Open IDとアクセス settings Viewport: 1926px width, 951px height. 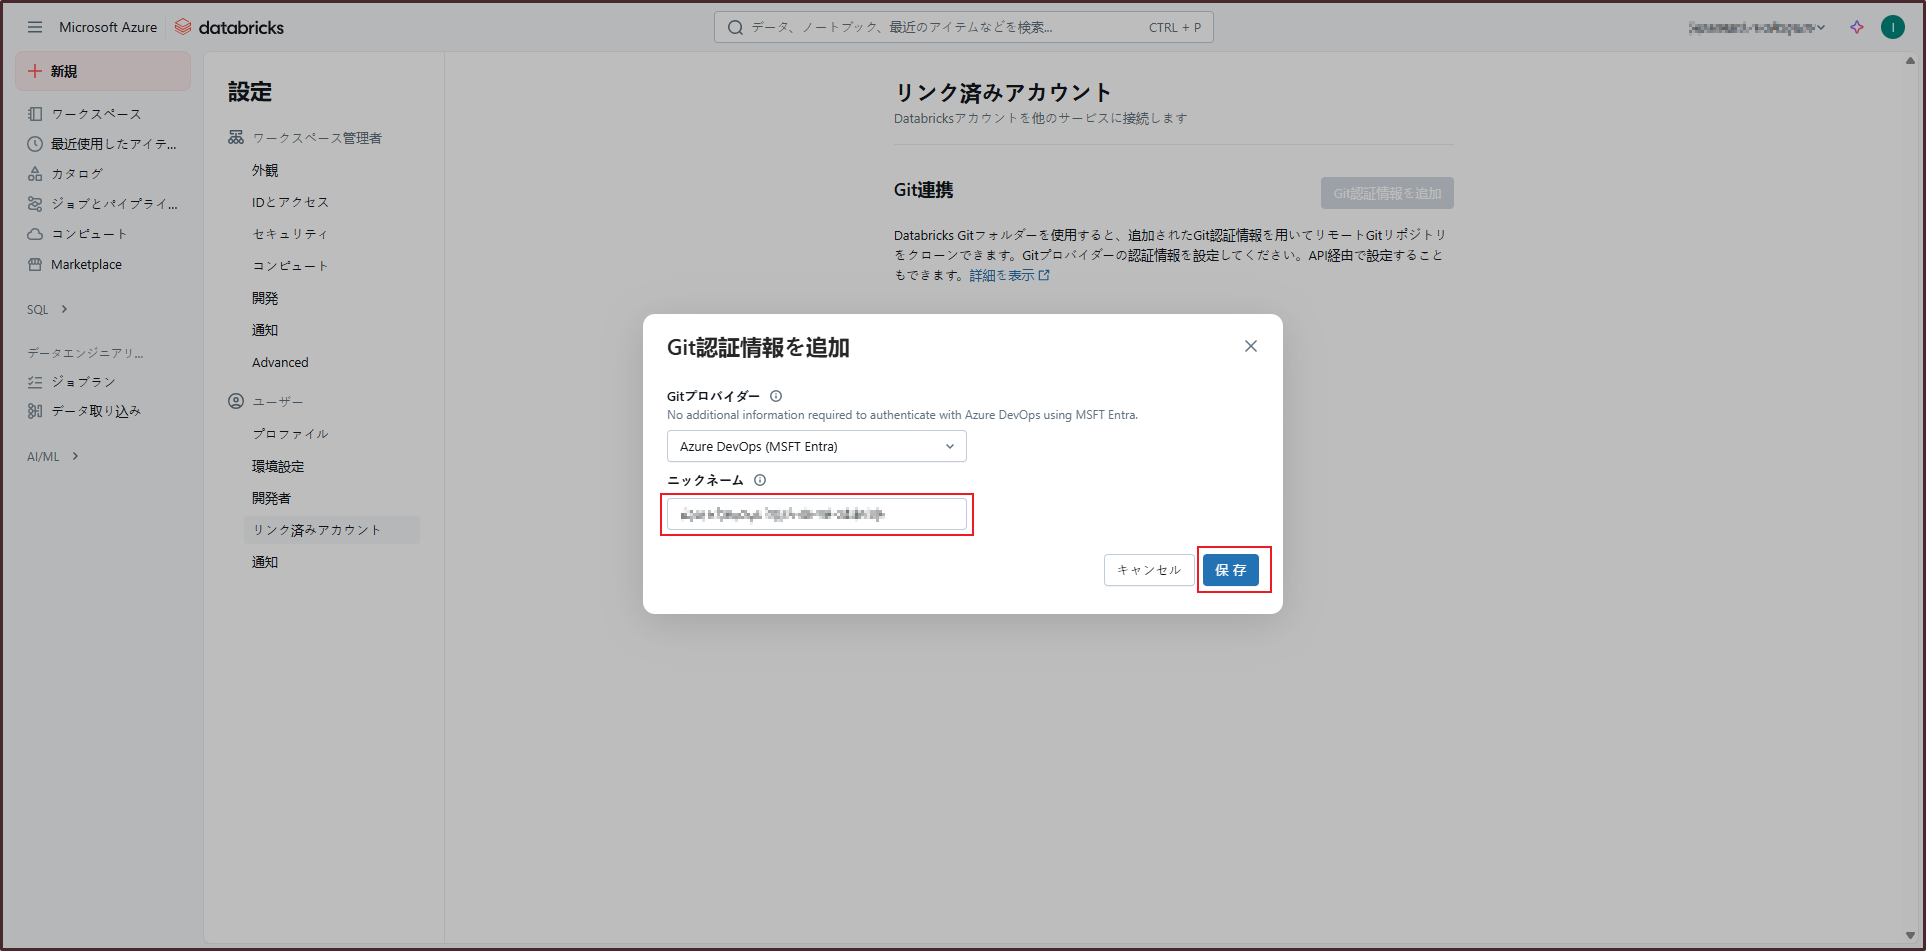(x=290, y=202)
